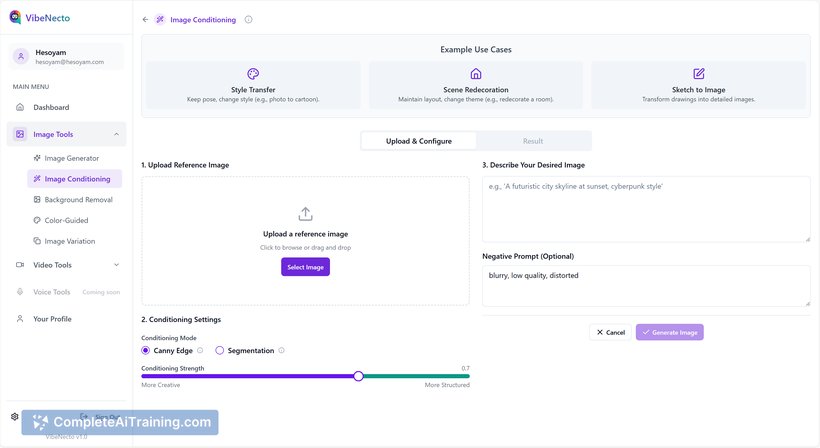Click the Conditioning Strength slider handle
820x448 pixels.
point(358,376)
